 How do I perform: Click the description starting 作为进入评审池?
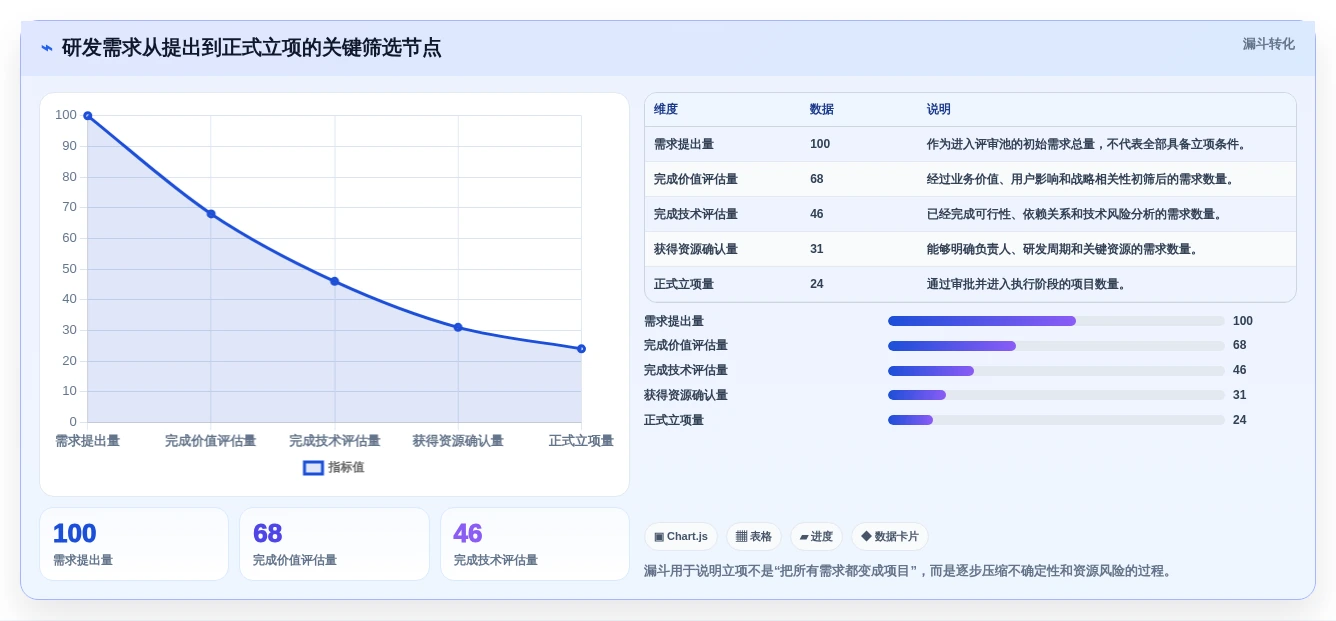click(x=1089, y=144)
